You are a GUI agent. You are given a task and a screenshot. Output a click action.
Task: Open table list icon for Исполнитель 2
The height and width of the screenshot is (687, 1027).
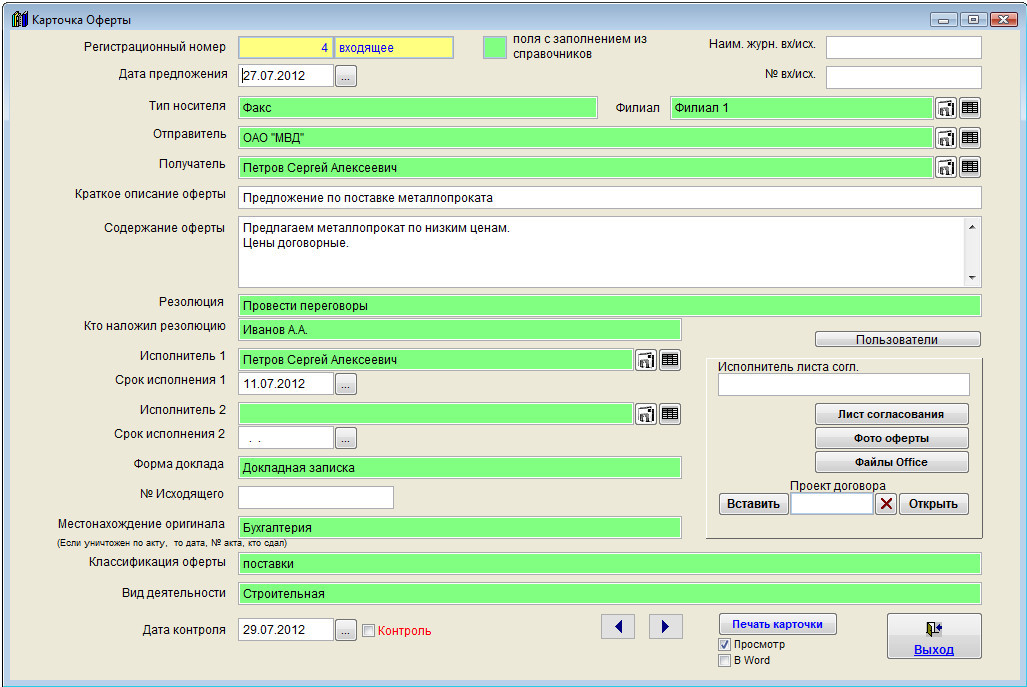click(670, 413)
